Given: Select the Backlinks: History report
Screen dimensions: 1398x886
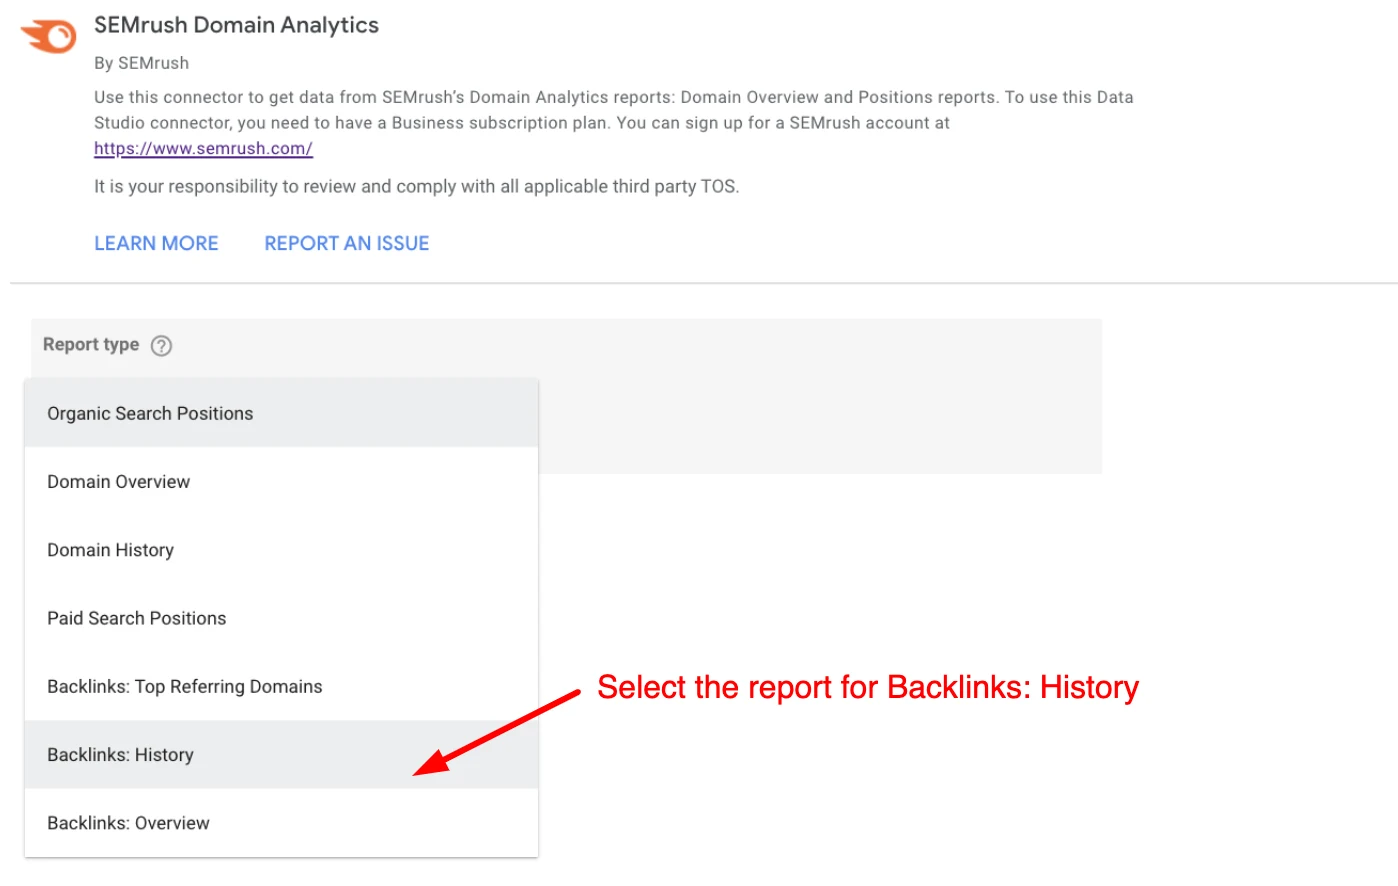Looking at the screenshot, I should click(281, 755).
